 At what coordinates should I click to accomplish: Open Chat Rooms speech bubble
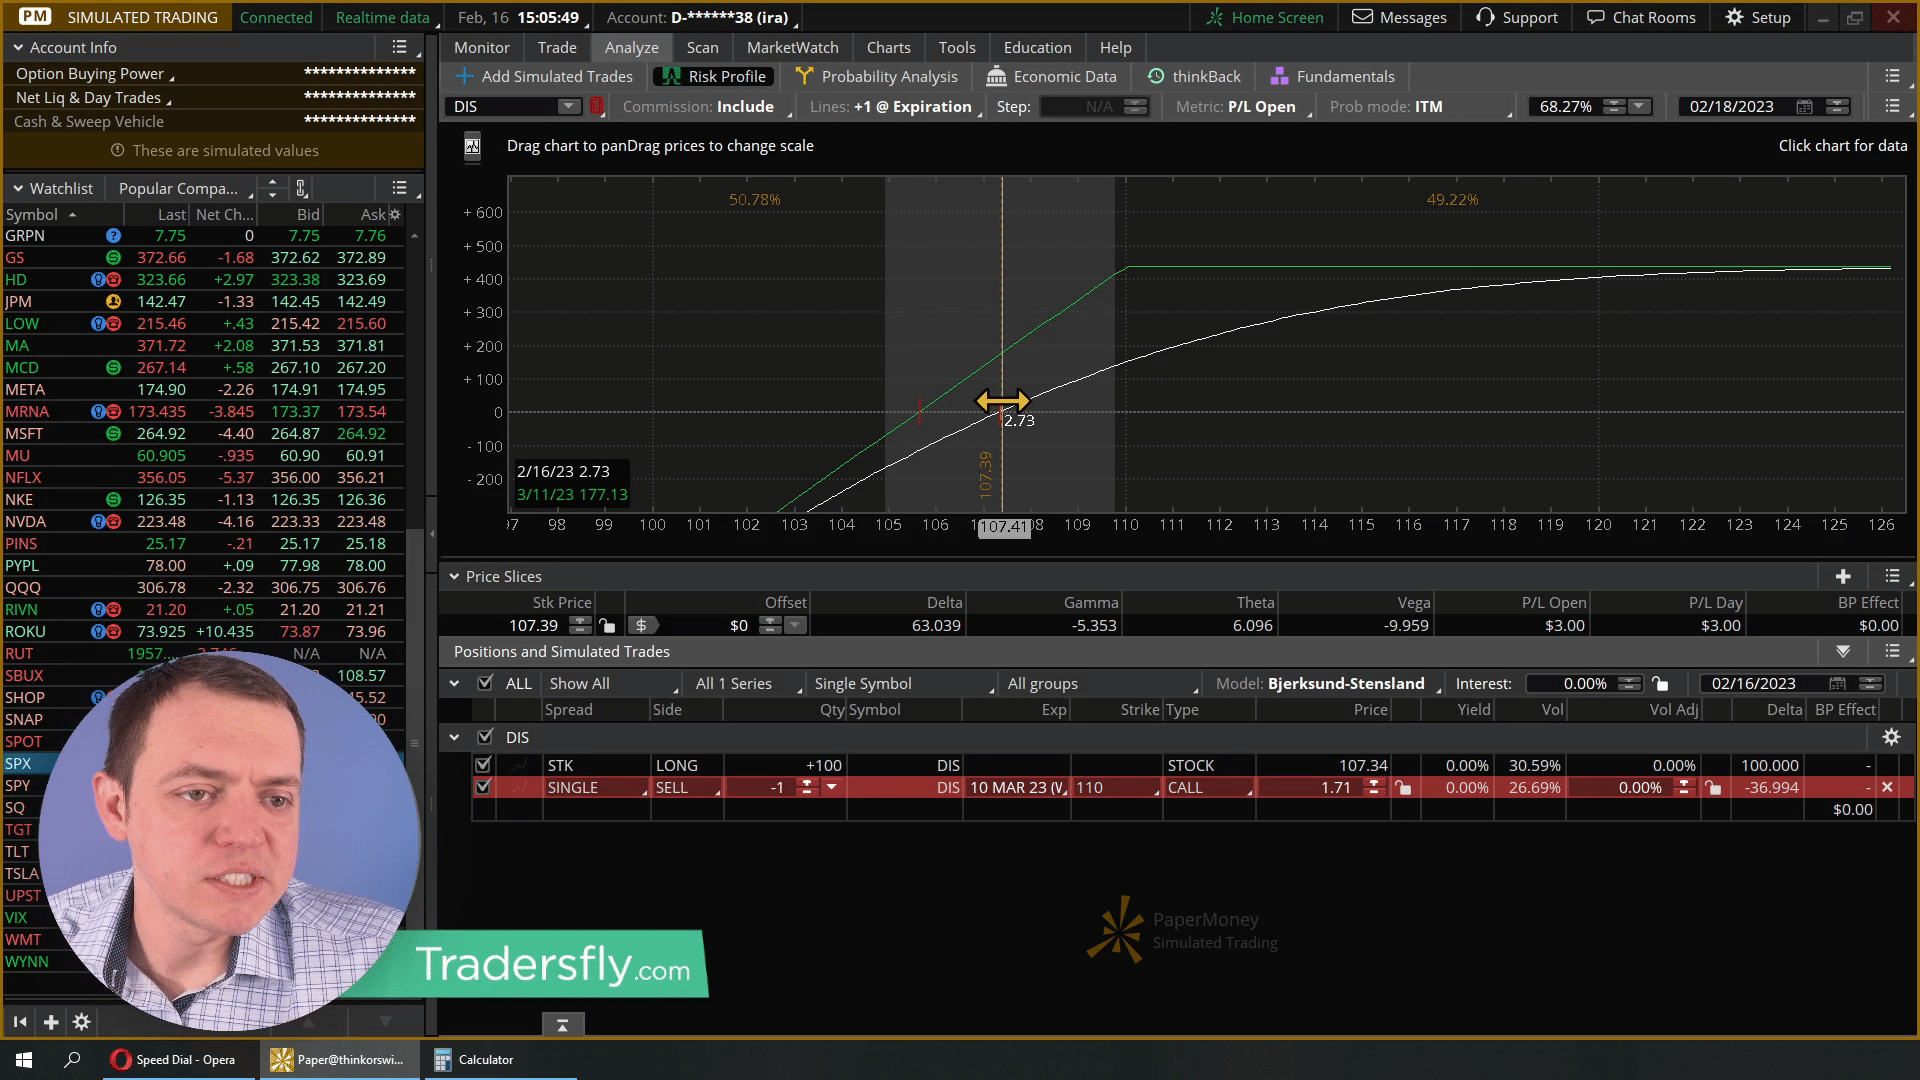click(x=1595, y=17)
